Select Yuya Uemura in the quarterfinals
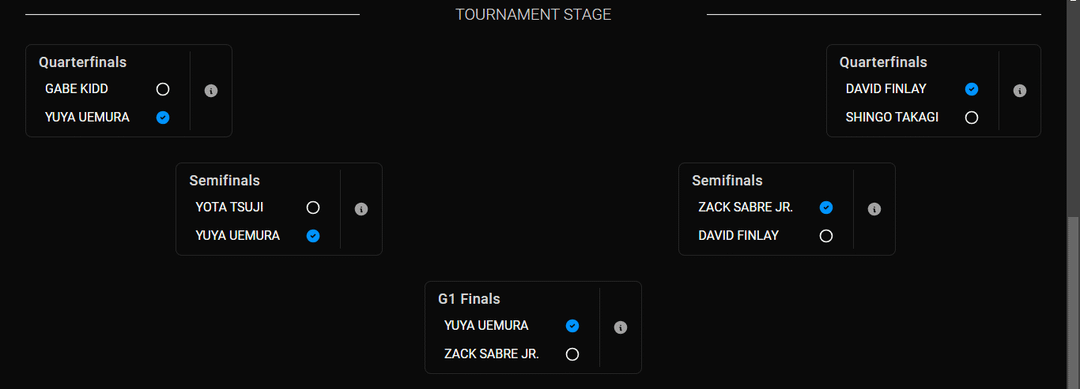1080x389 pixels. [x=163, y=117]
